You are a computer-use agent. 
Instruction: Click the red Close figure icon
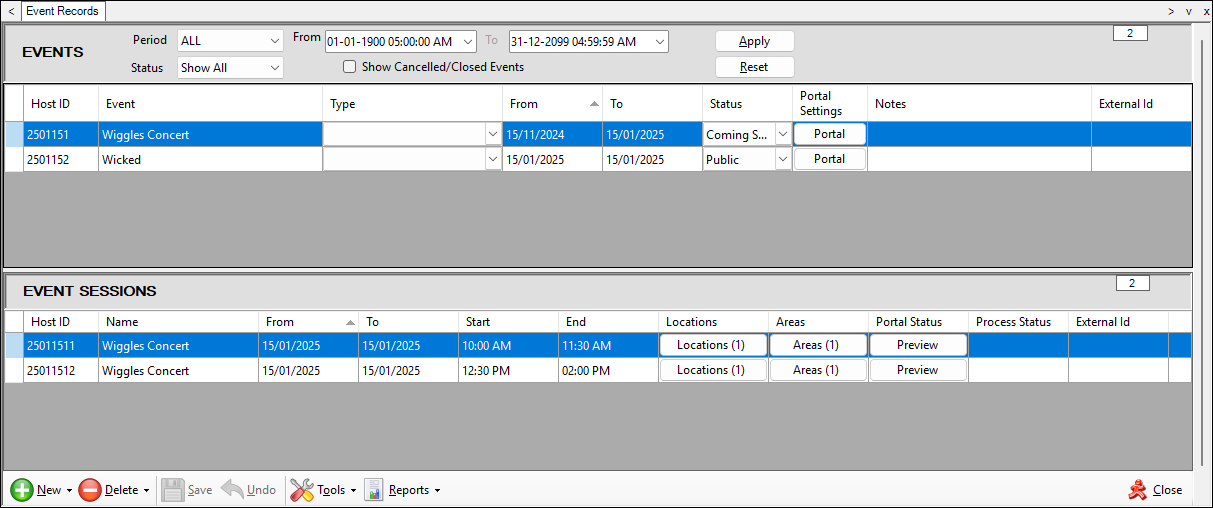(1137, 490)
